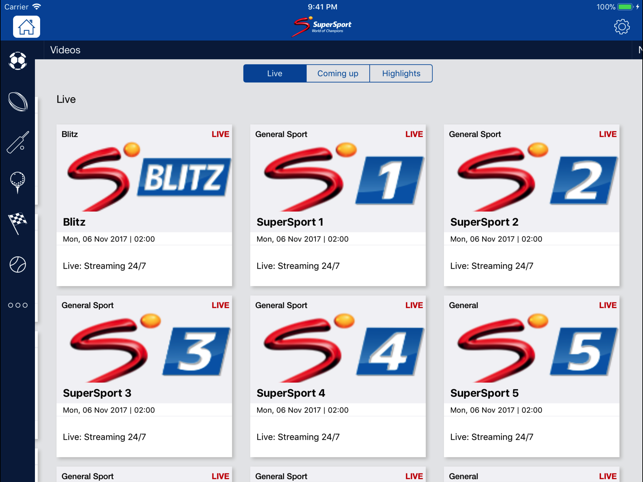The width and height of the screenshot is (643, 482).
Task: Tap the Wi-Fi status icon
Action: [x=36, y=7]
